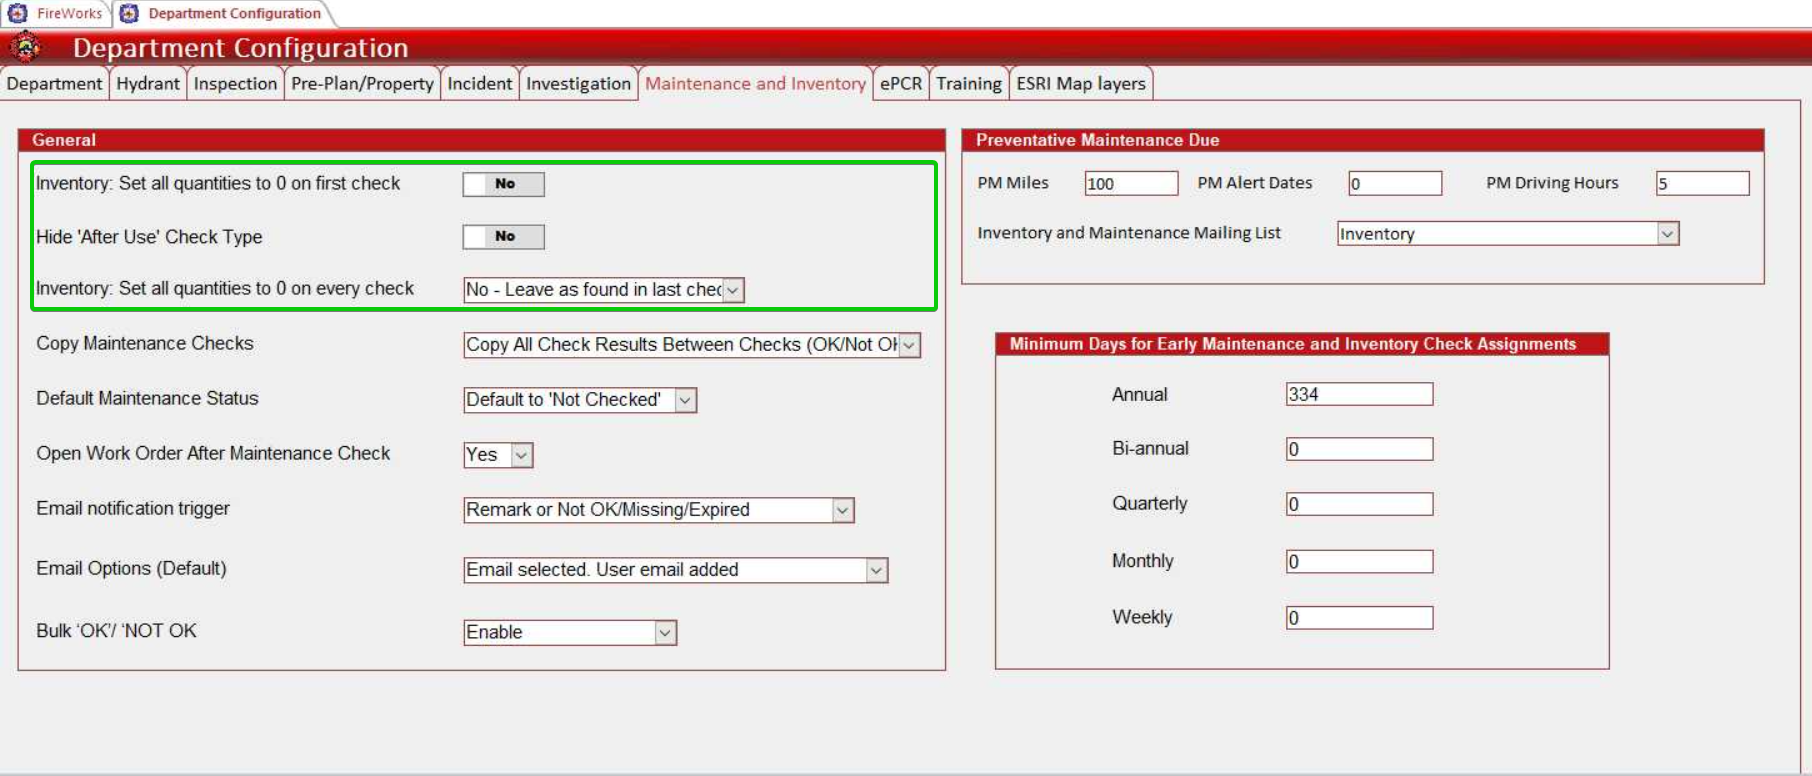The width and height of the screenshot is (1812, 776).
Task: Open 'Set quantities to 0 on every check' dropdown
Action: [x=733, y=290]
